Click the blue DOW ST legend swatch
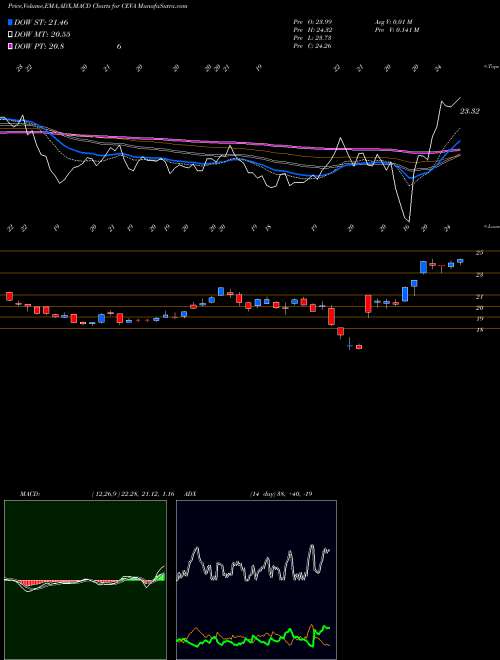Viewport: 500px width, 660px height. (x=11, y=22)
